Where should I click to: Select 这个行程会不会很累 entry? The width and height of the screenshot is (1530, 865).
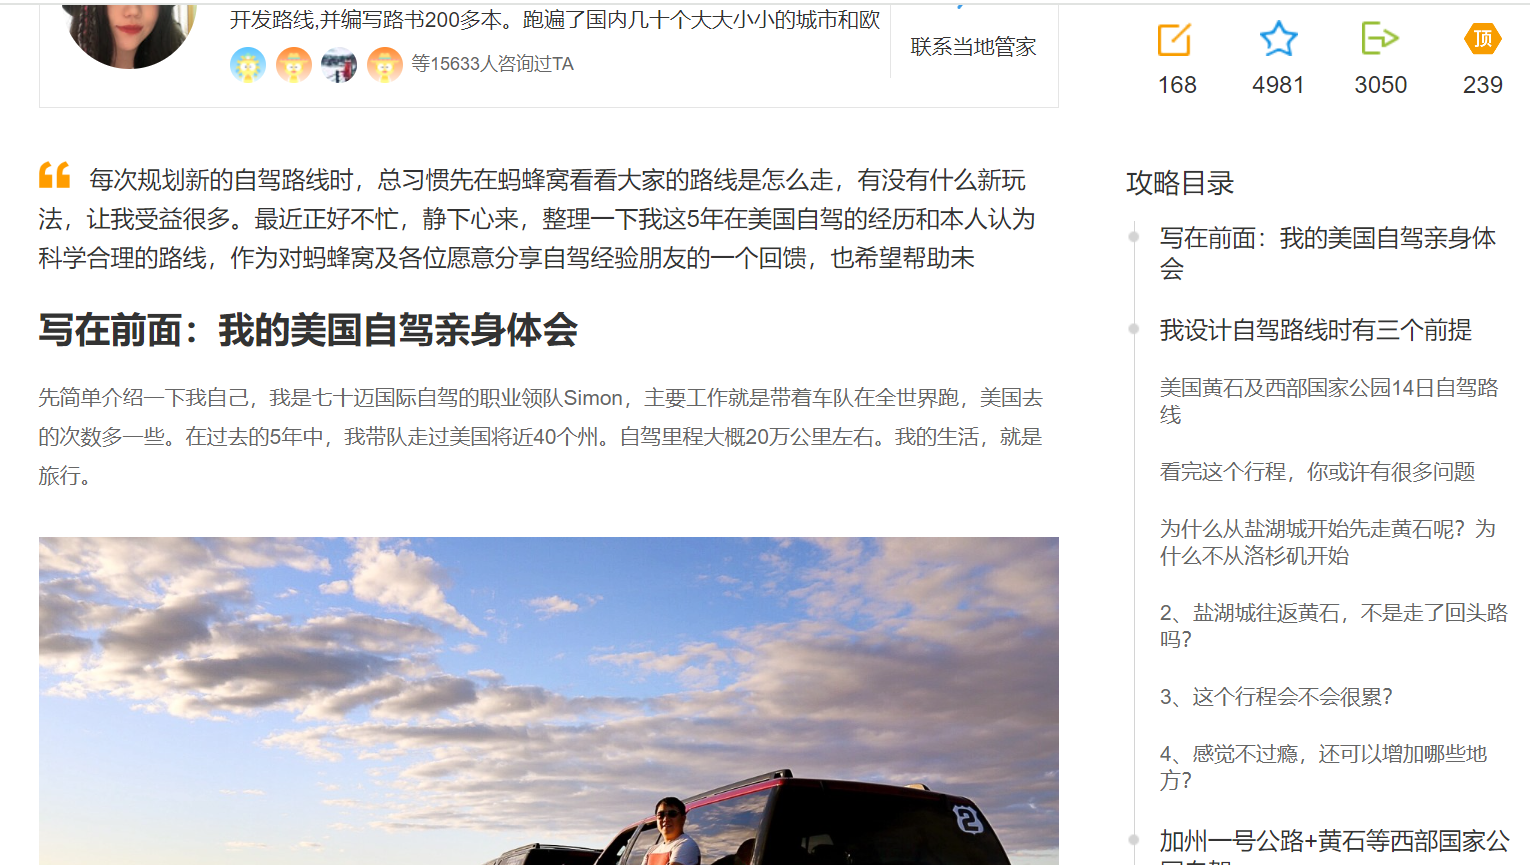(x=1276, y=697)
